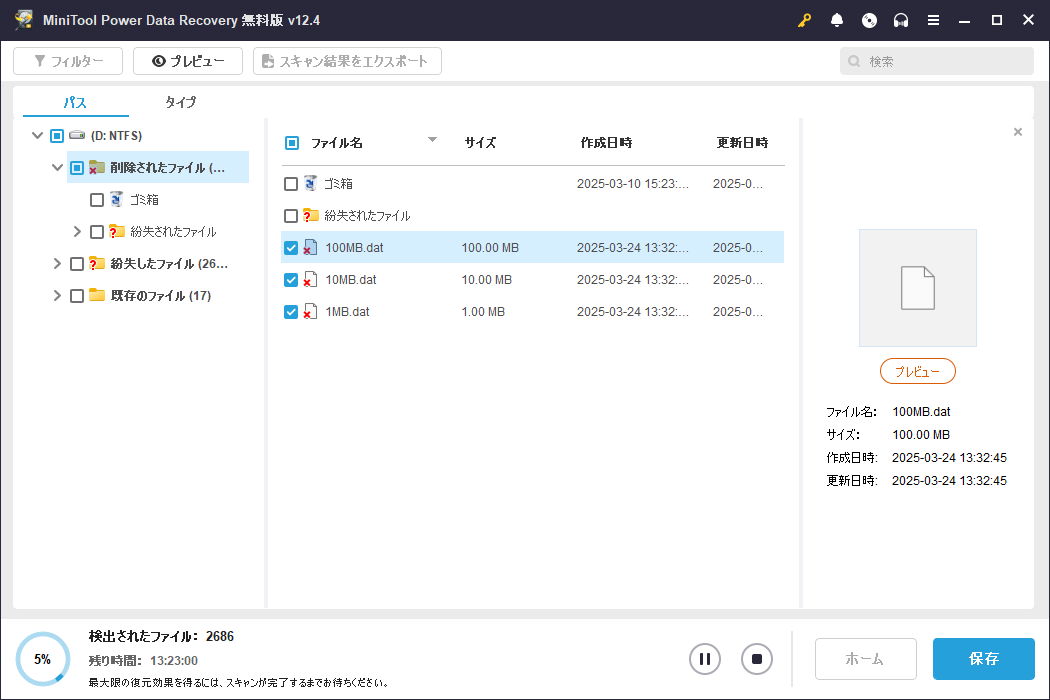Uncheck the 100MB.dat file
Image resolution: width=1050 pixels, height=700 pixels.
point(291,247)
